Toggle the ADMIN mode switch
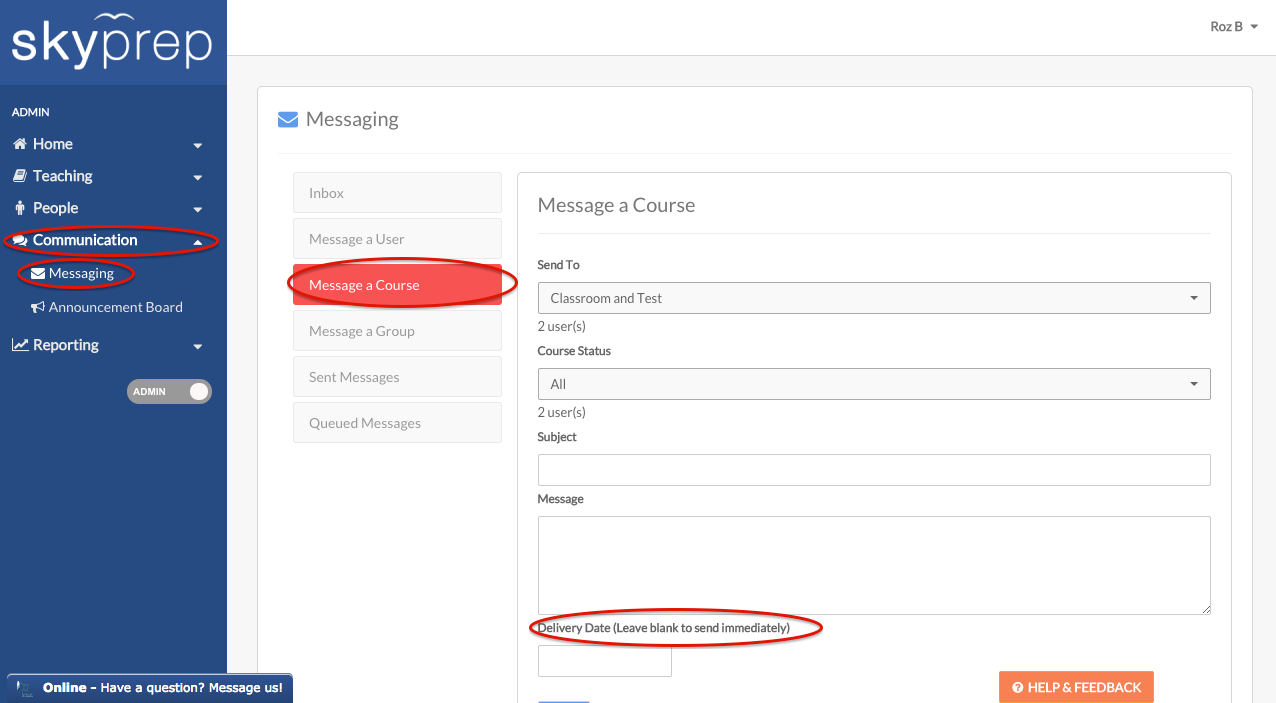This screenshot has height=703, width=1276. pyautogui.click(x=169, y=391)
